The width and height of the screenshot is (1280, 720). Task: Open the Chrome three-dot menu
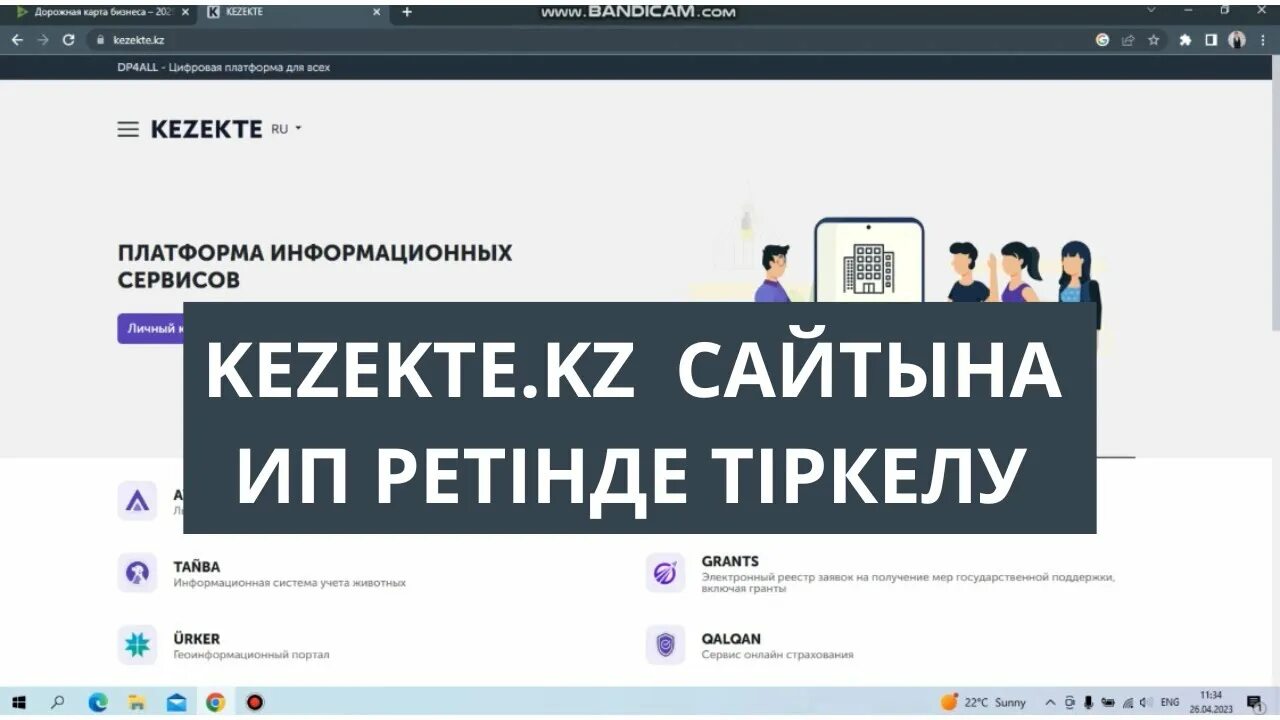[x=1263, y=40]
